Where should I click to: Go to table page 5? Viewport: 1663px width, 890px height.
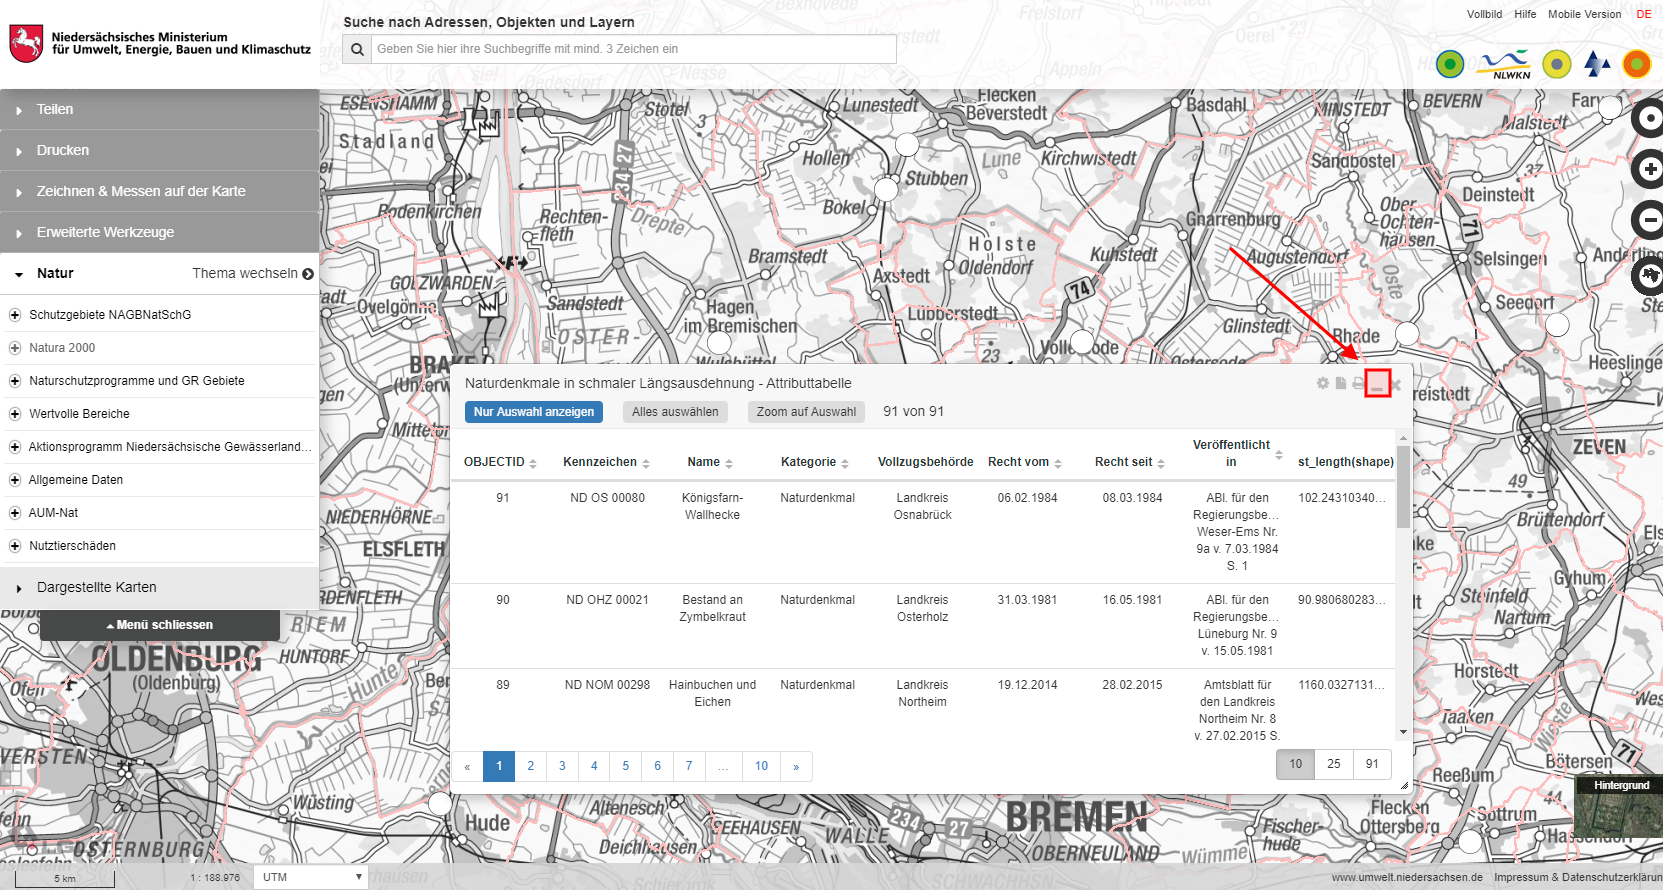[x=626, y=766]
